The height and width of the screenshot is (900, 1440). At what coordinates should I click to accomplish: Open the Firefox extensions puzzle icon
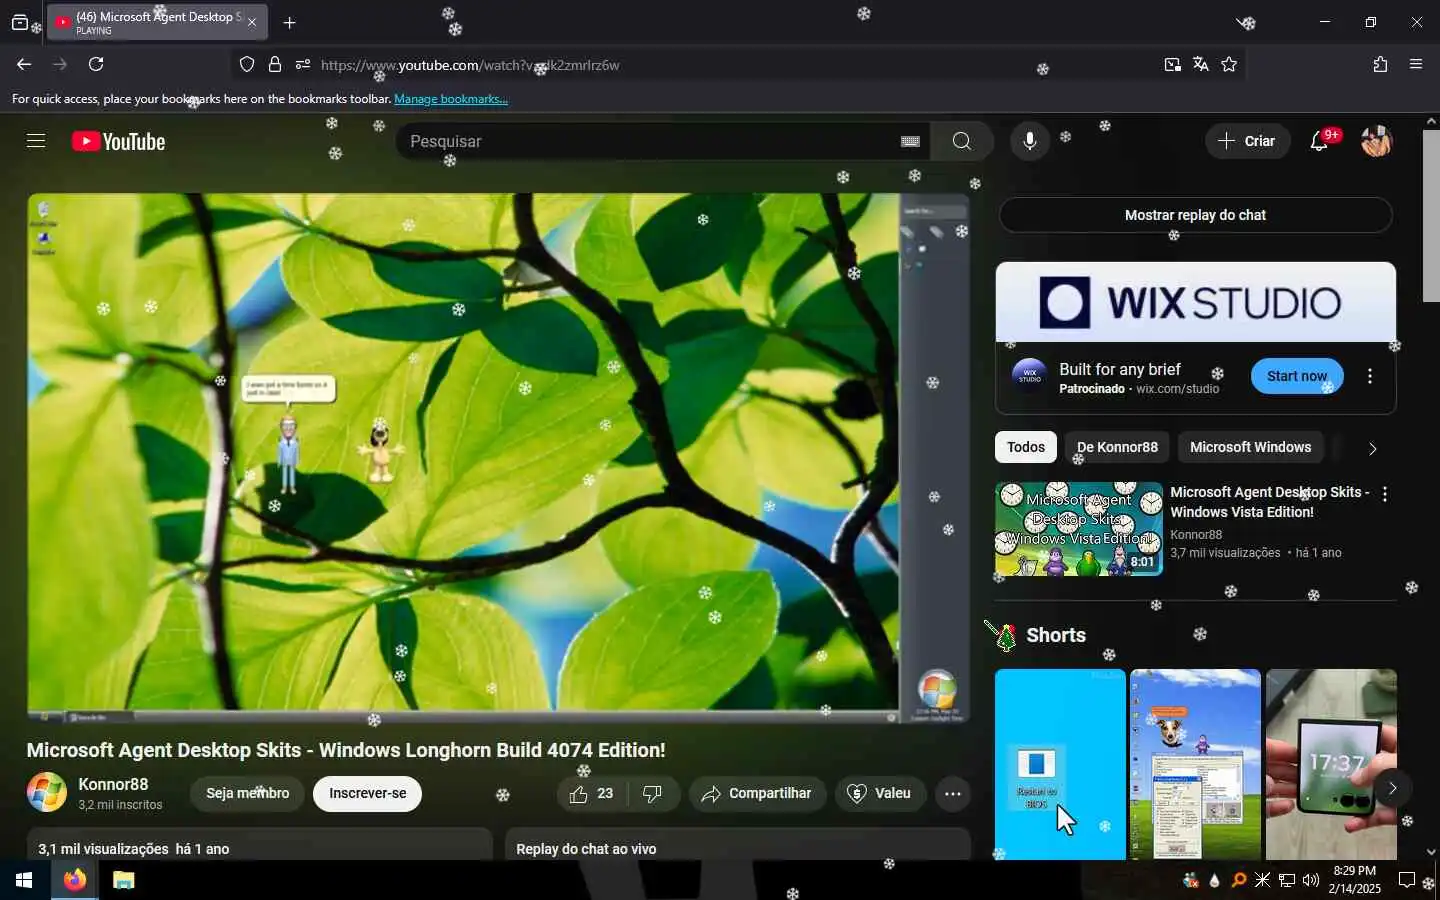(x=1380, y=64)
